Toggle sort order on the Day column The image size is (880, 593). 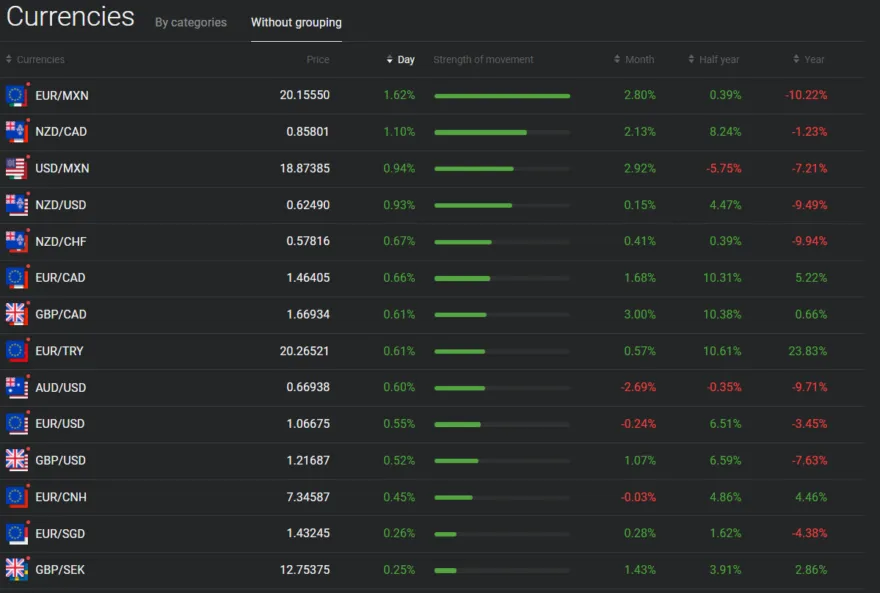400,59
